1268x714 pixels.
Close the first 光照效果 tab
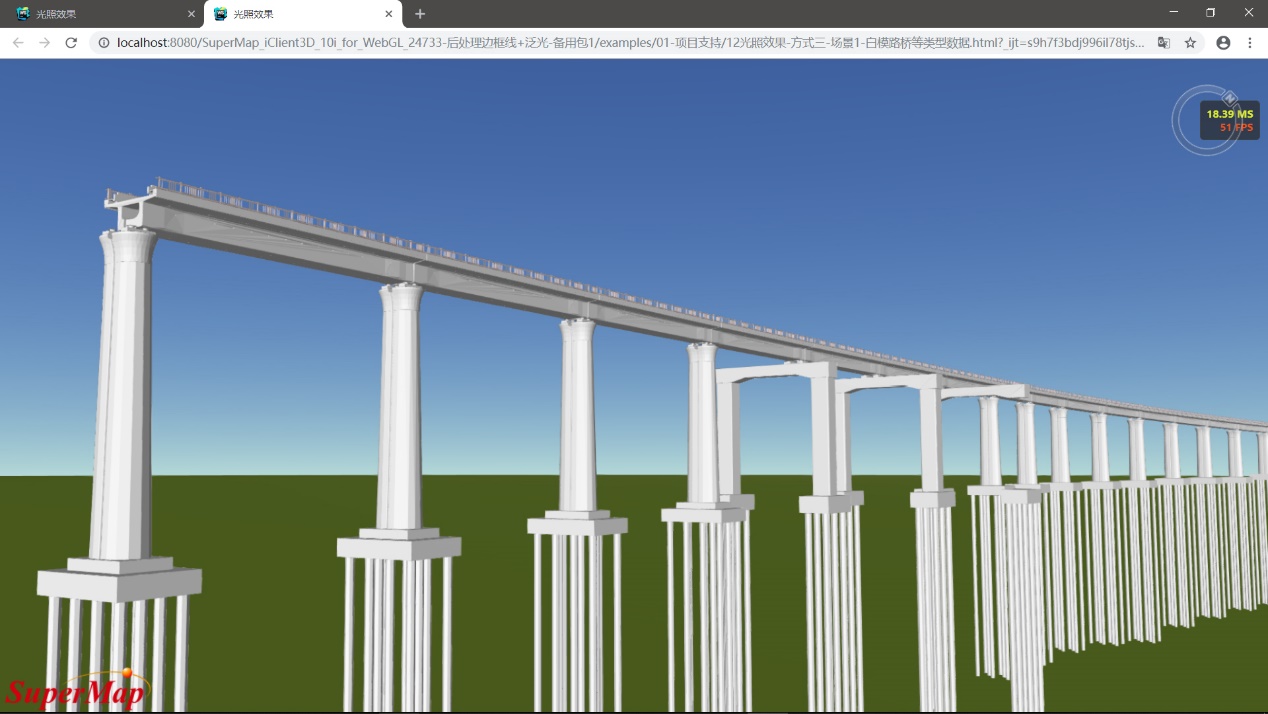click(191, 14)
